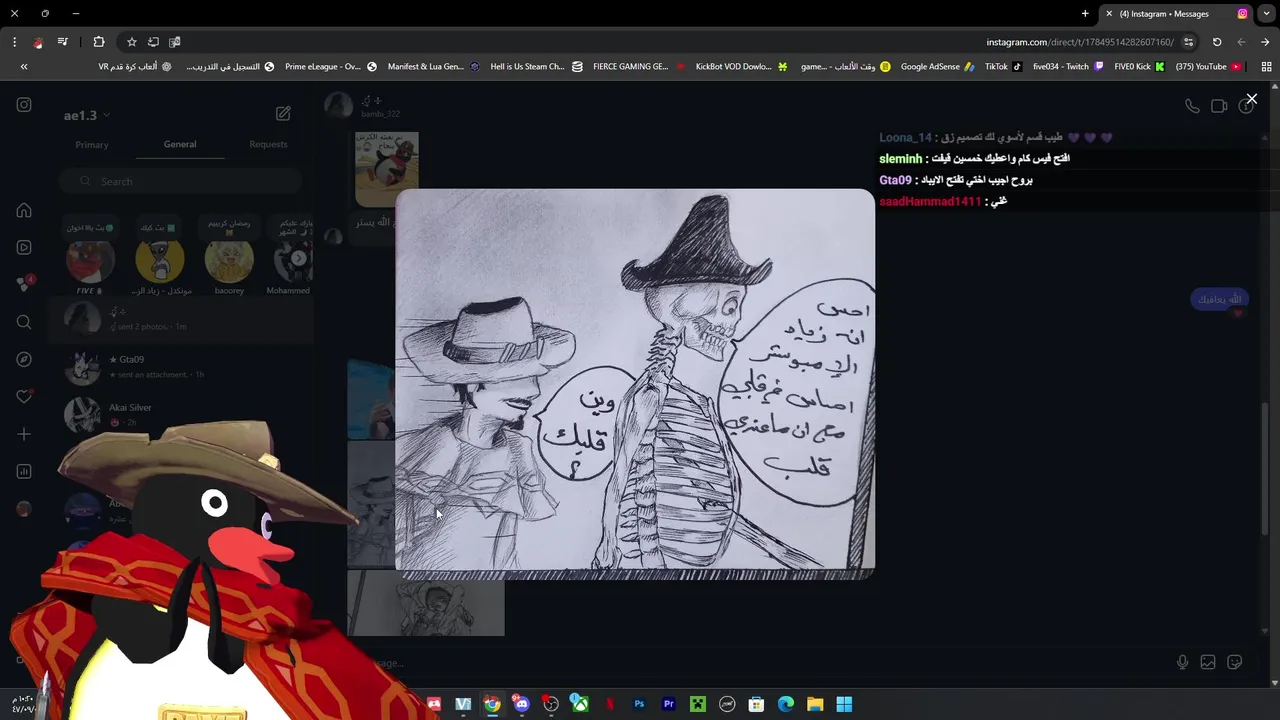Image resolution: width=1280 pixels, height=720 pixels.
Task: Open the FIVE0 Kick bookmark
Action: (x=1139, y=67)
